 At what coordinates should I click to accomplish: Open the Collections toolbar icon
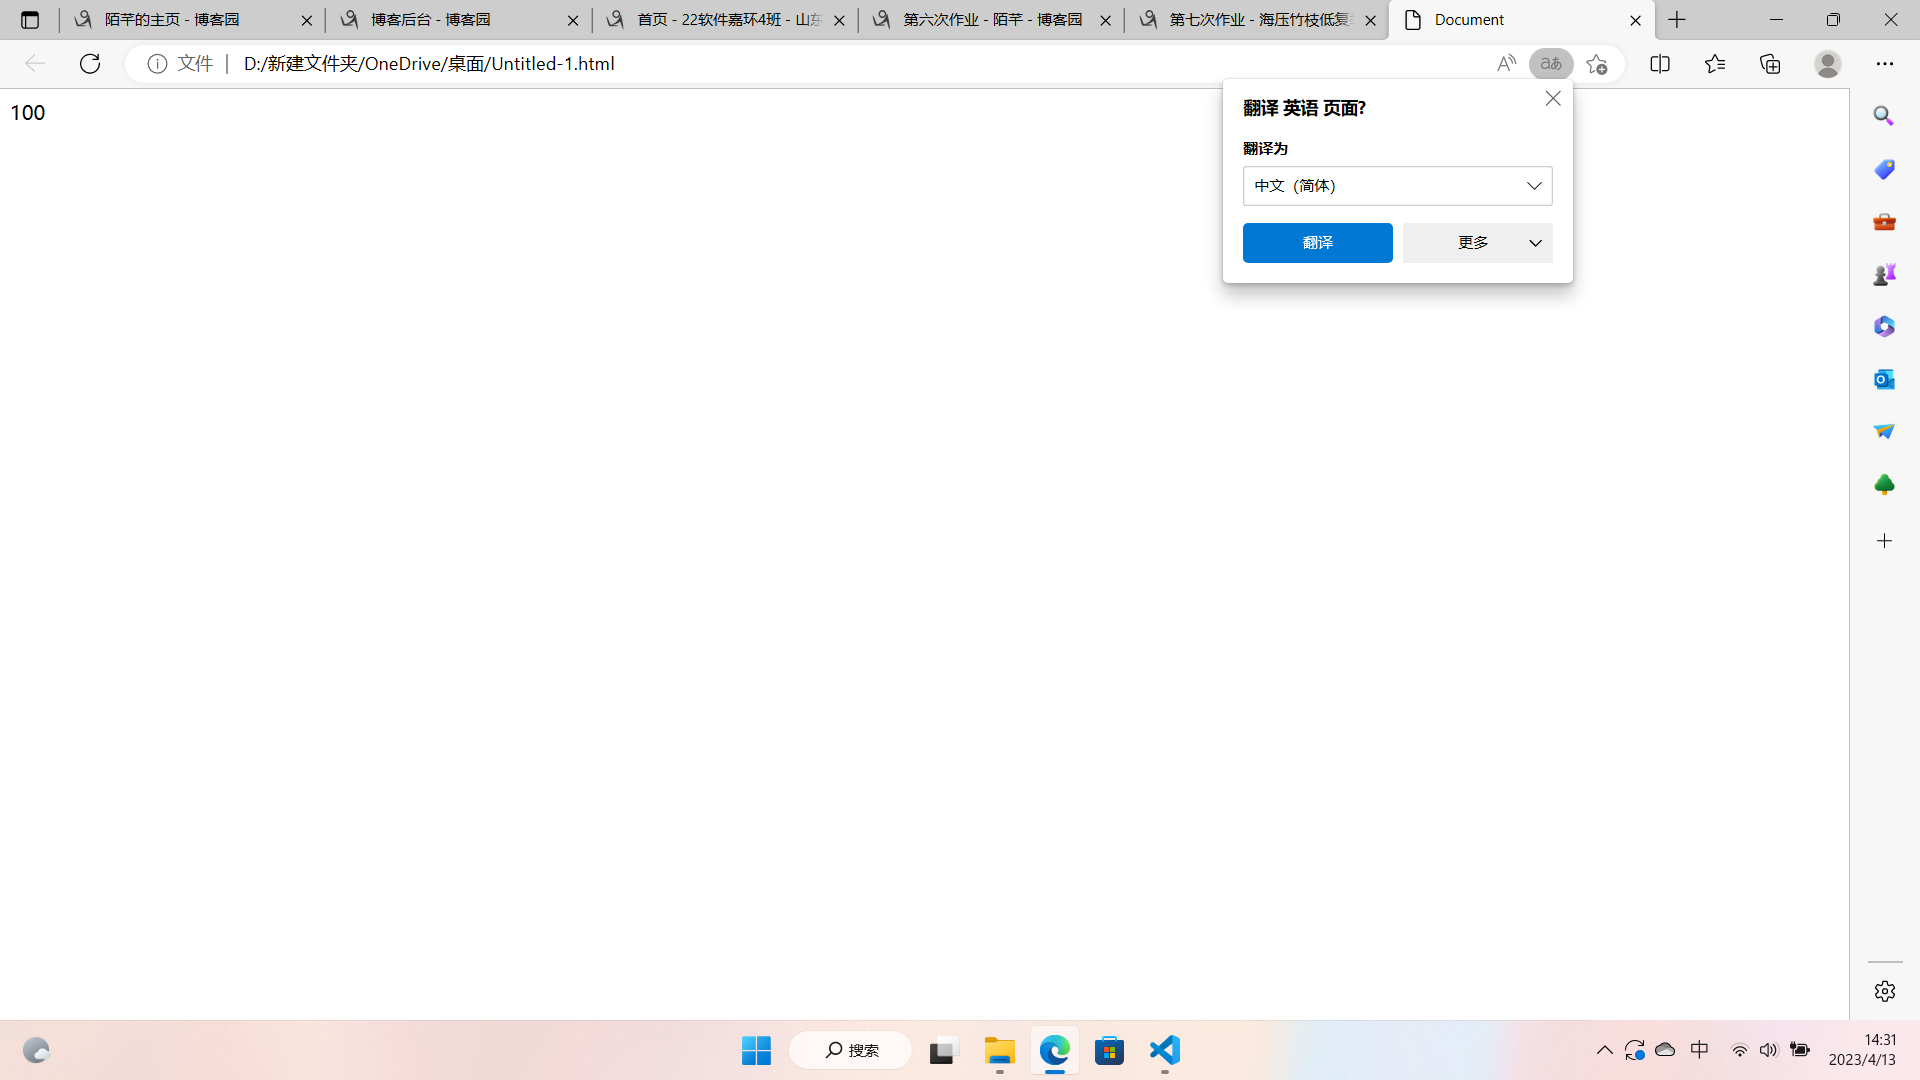tap(1770, 64)
